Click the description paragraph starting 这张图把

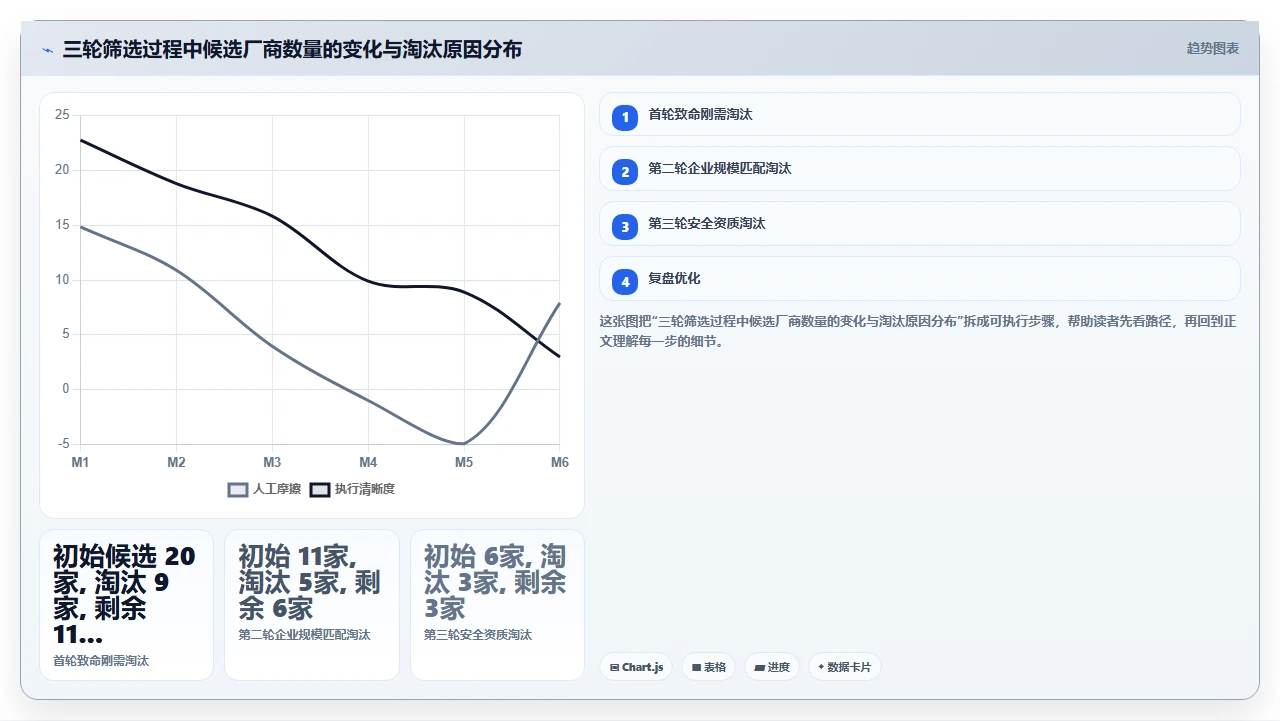(919, 331)
